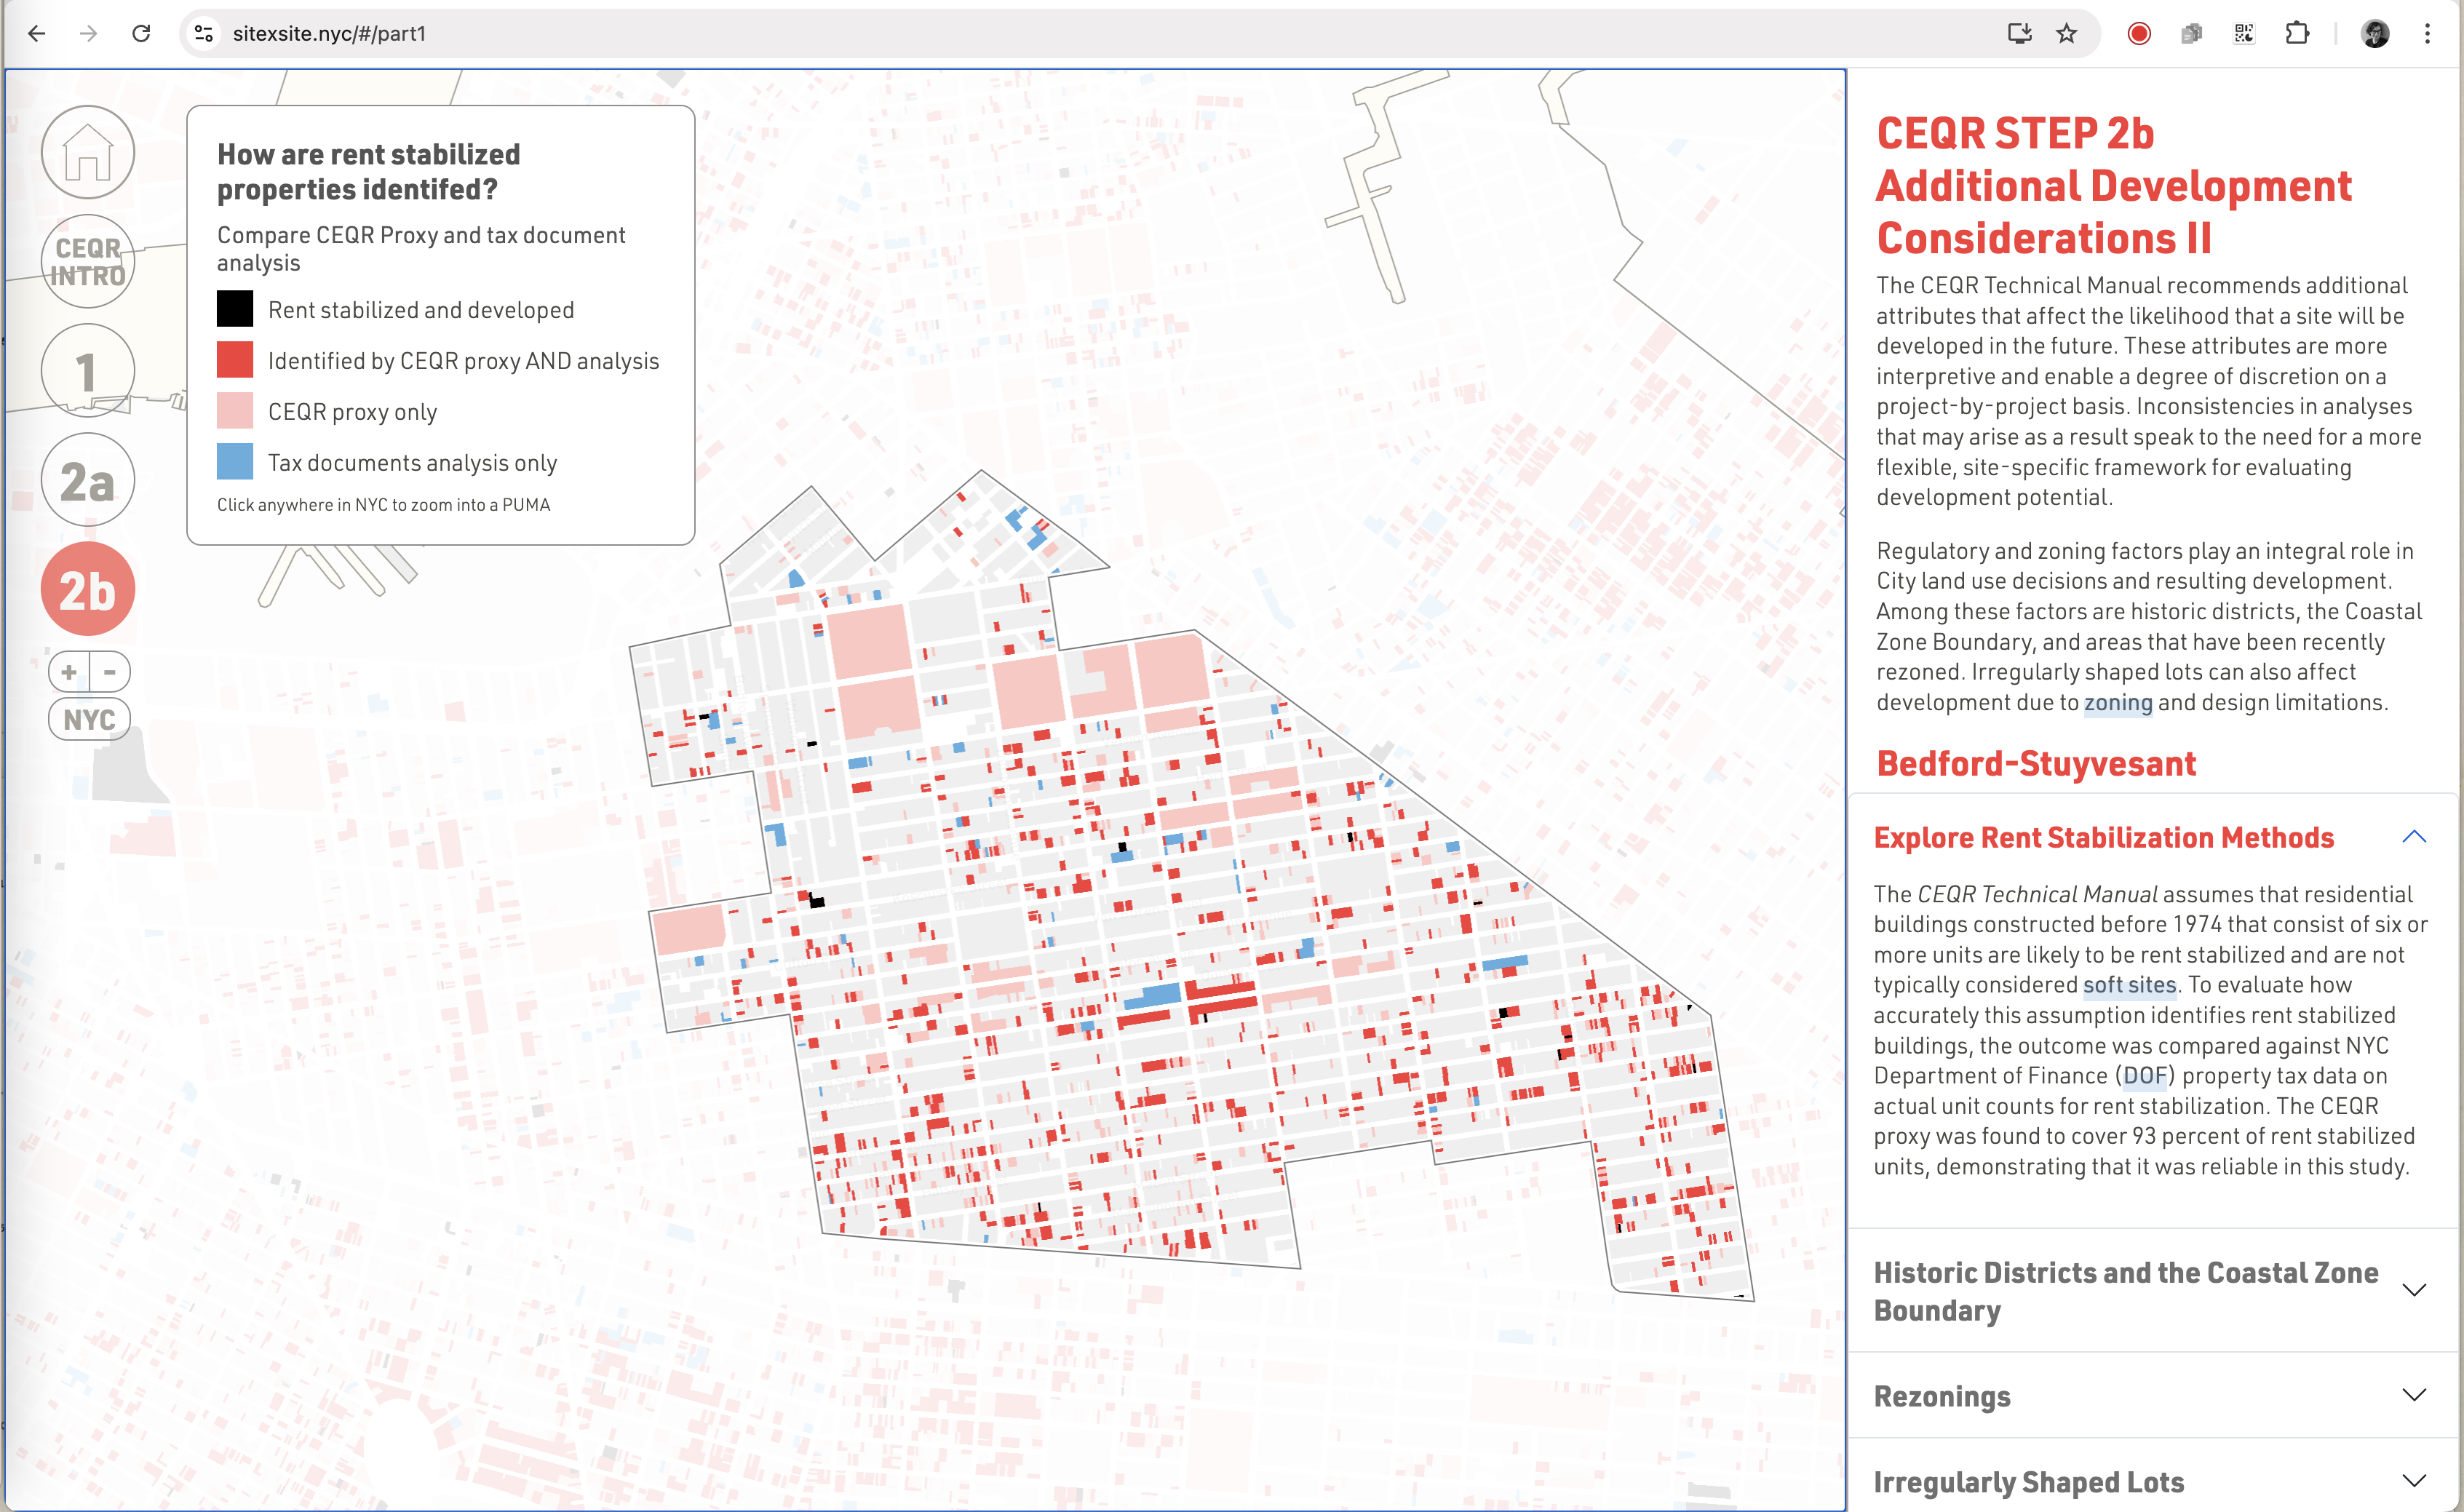Go to the home step icon
This screenshot has width=2464, height=1512.
point(88,152)
